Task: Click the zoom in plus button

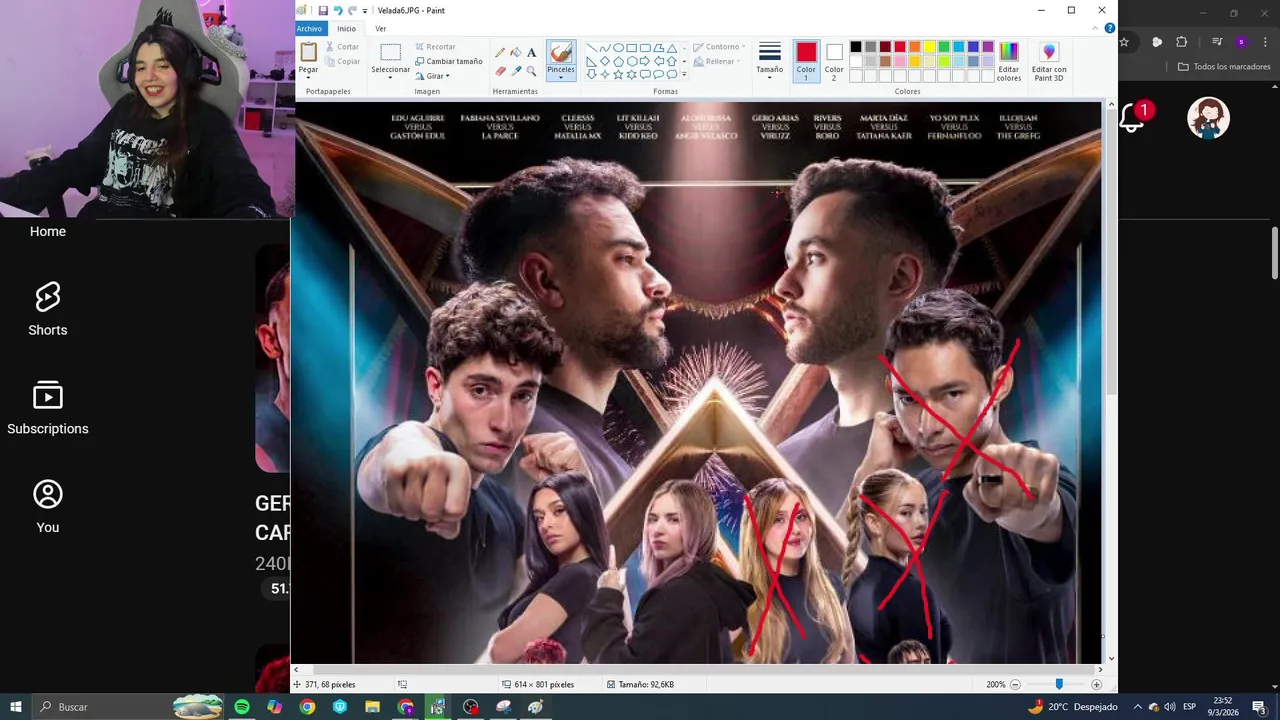Action: [1096, 685]
